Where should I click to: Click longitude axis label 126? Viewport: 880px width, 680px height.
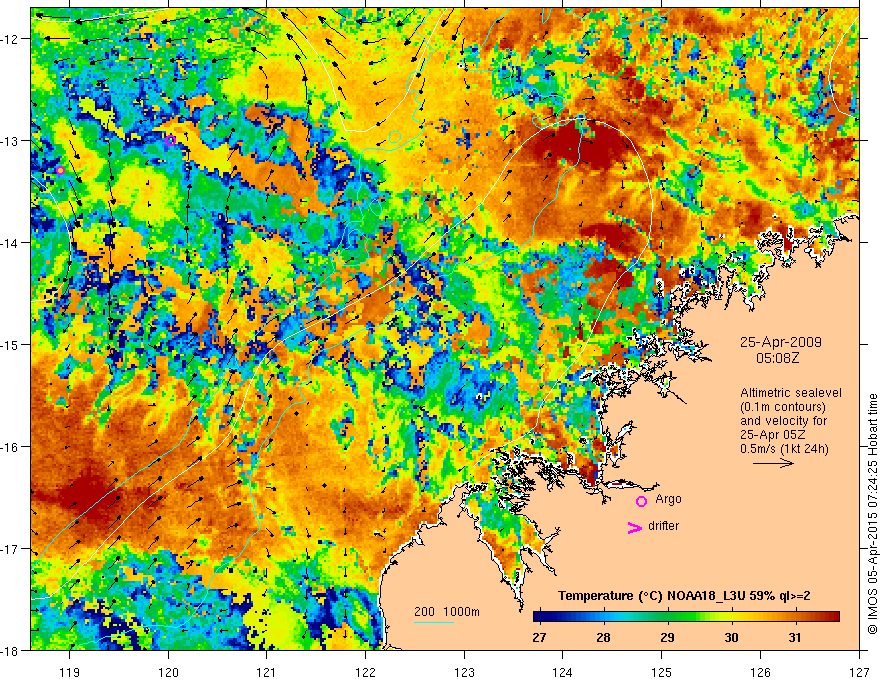(760, 672)
